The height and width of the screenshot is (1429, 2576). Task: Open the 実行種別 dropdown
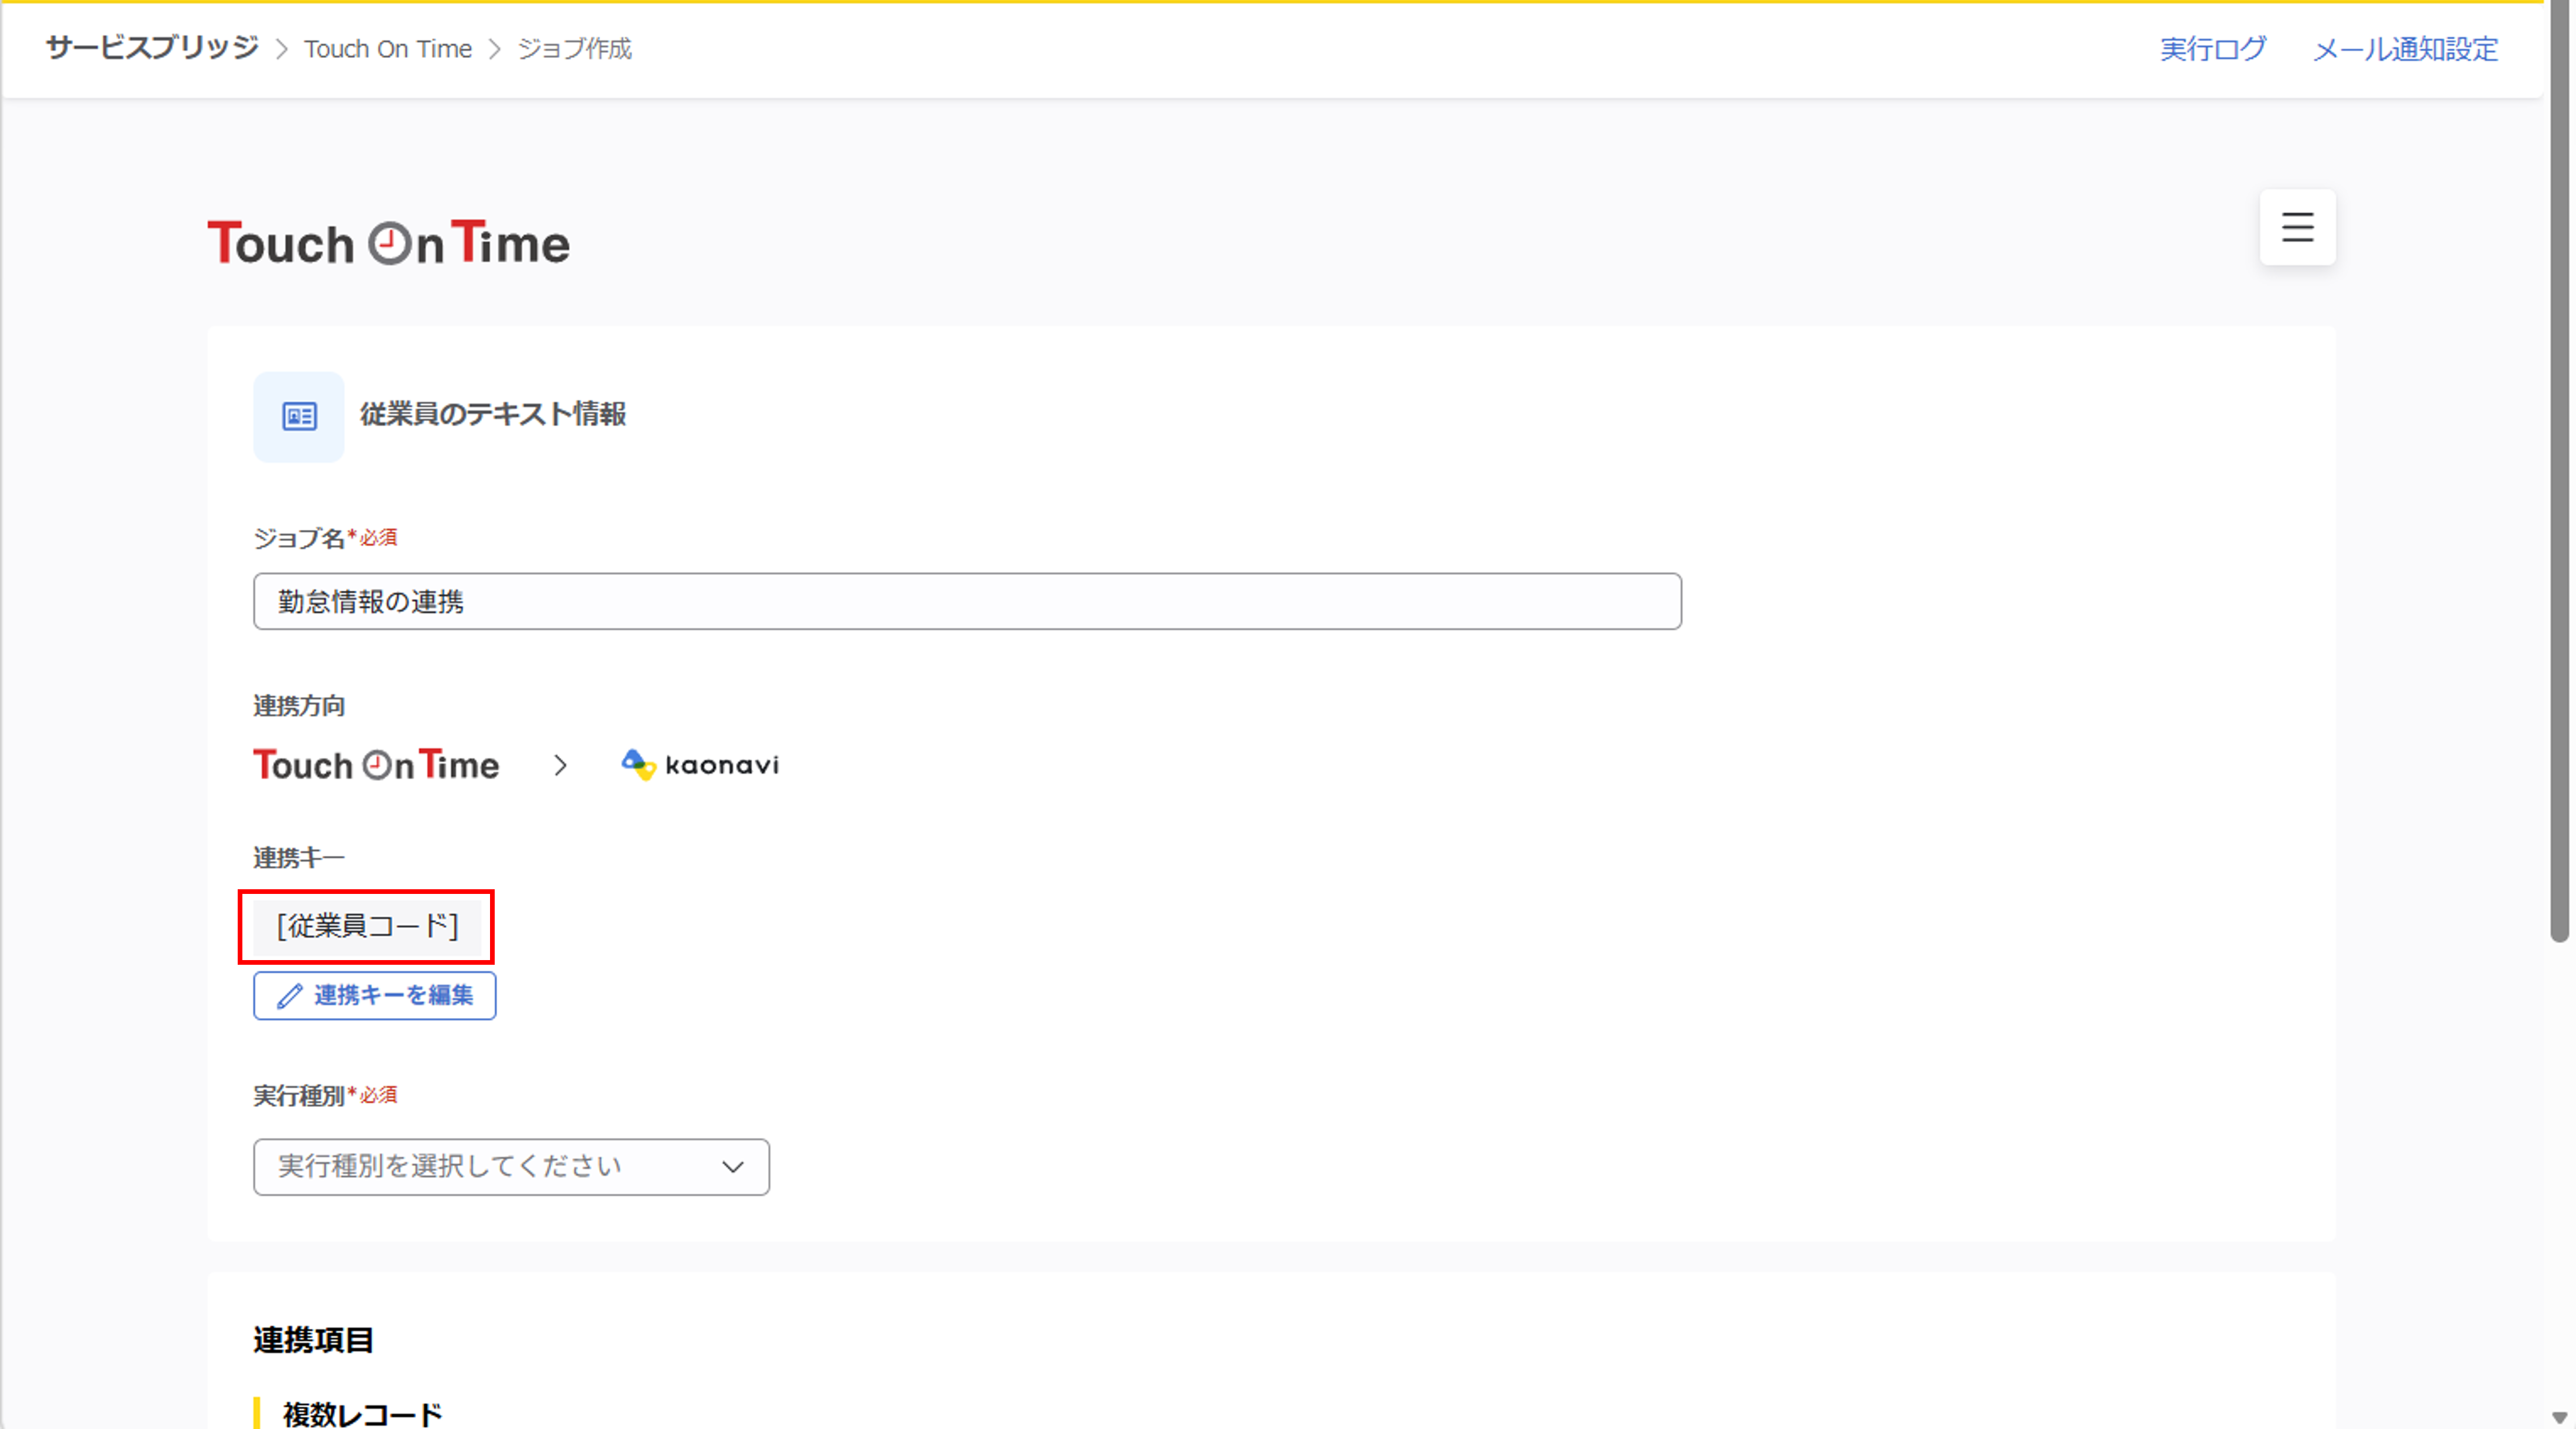511,1166
